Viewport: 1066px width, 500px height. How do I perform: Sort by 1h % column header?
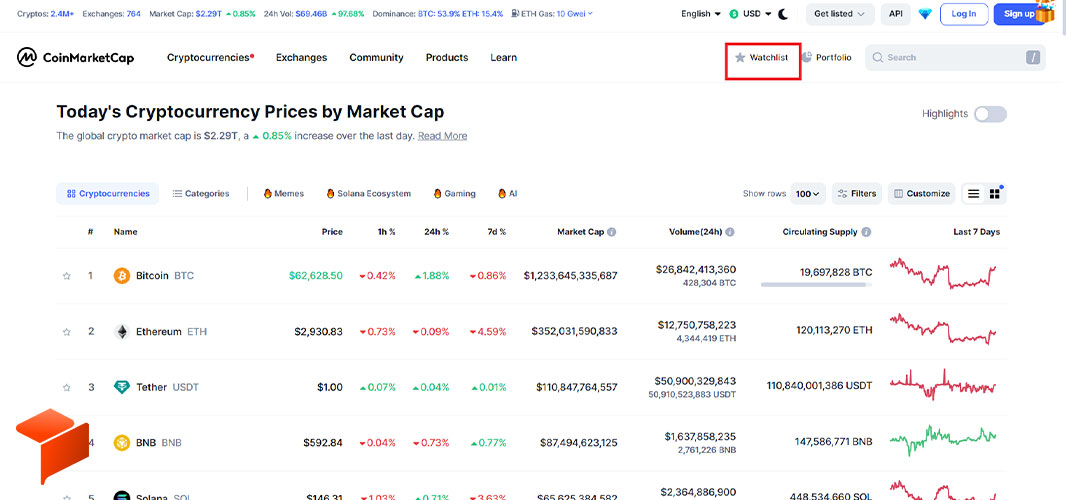tap(386, 232)
